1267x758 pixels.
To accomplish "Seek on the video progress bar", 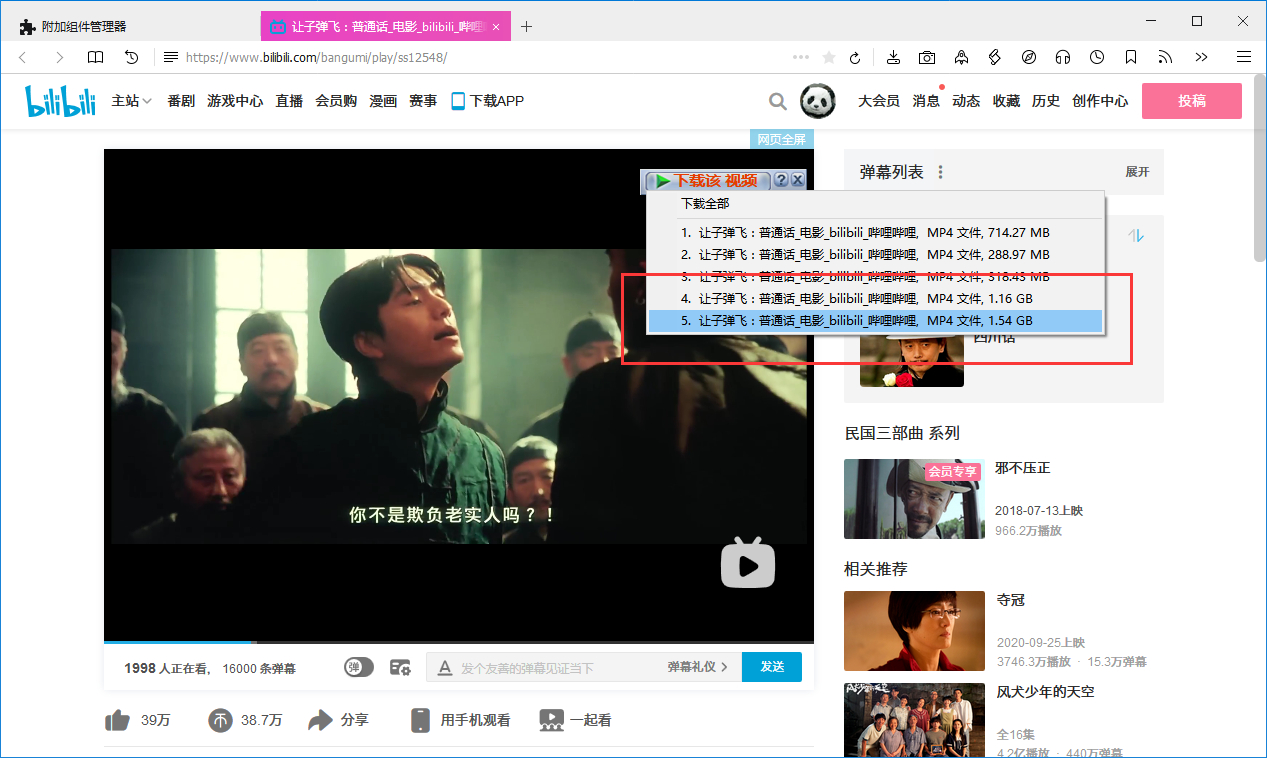I will click(x=459, y=642).
